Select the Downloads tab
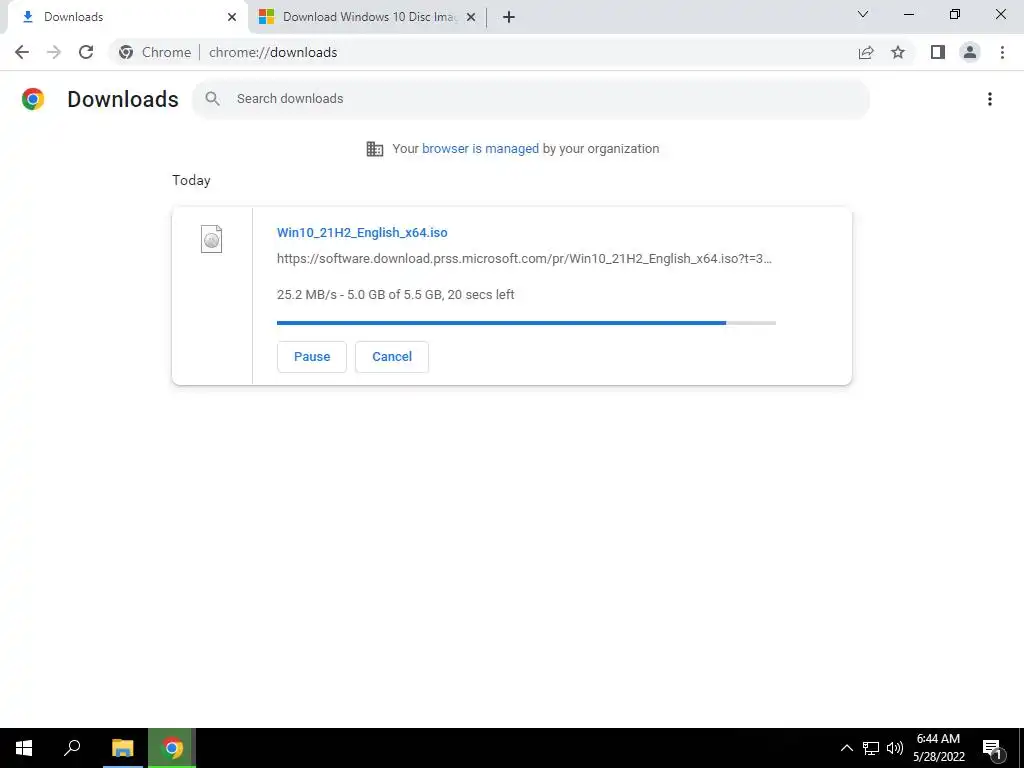Viewport: 1024px width, 768px height. point(127,17)
